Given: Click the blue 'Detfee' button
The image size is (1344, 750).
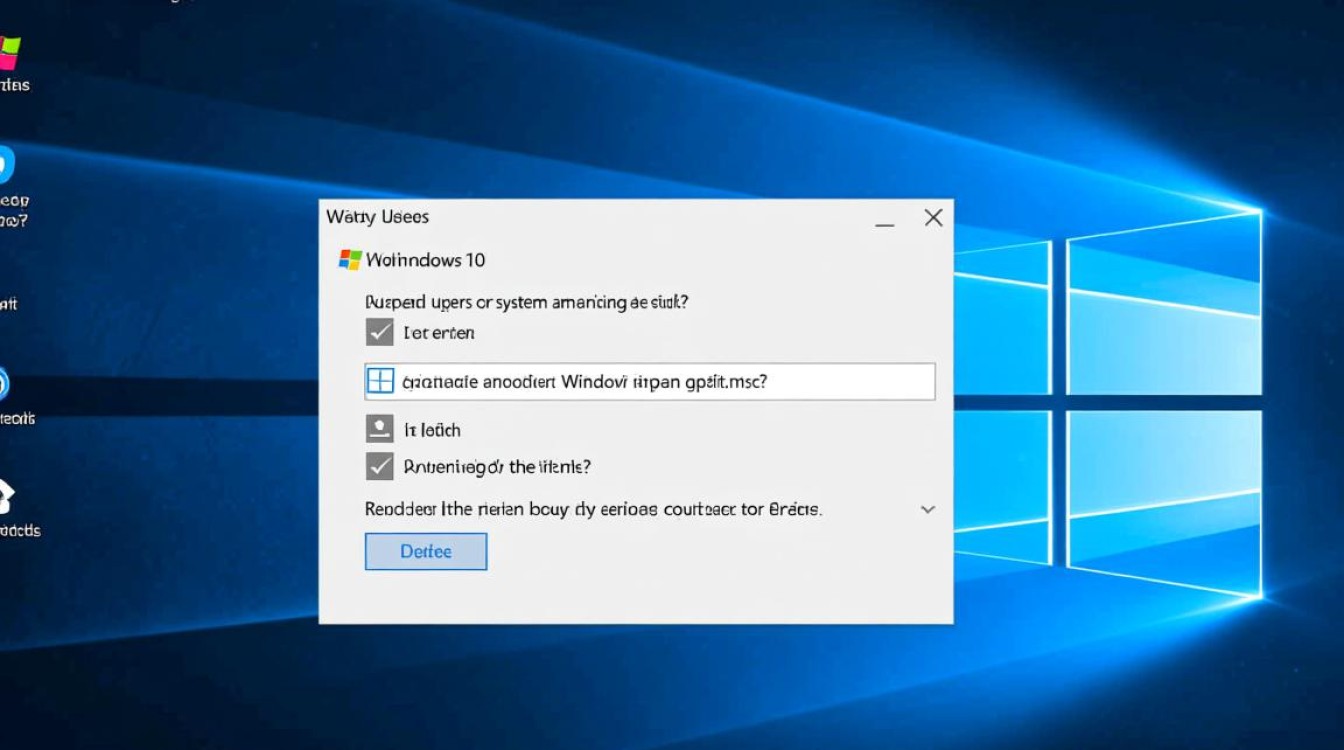Looking at the screenshot, I should (426, 552).
